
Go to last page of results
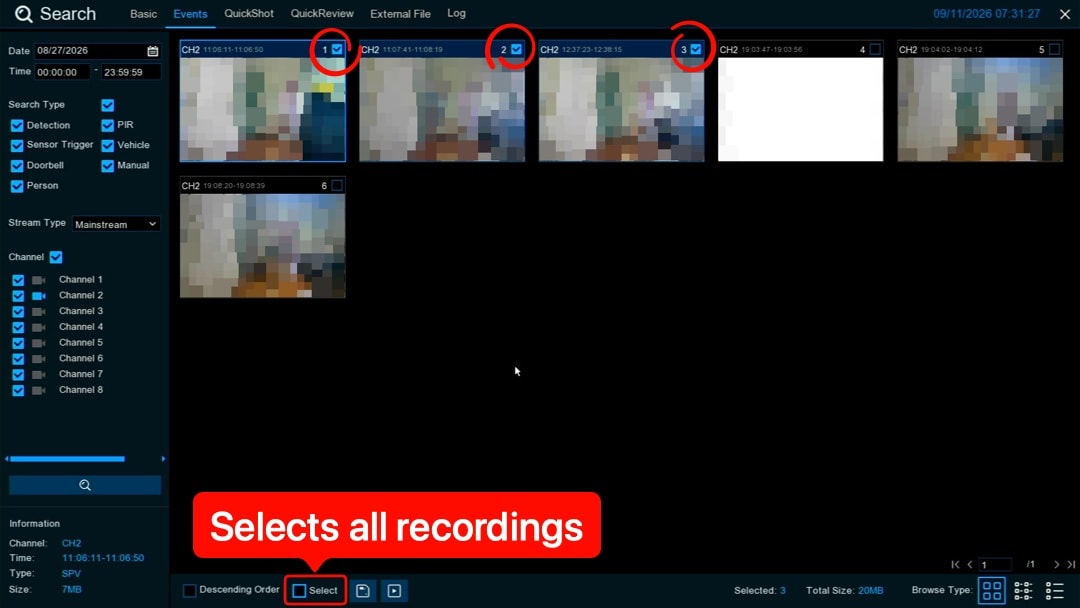click(x=1071, y=564)
